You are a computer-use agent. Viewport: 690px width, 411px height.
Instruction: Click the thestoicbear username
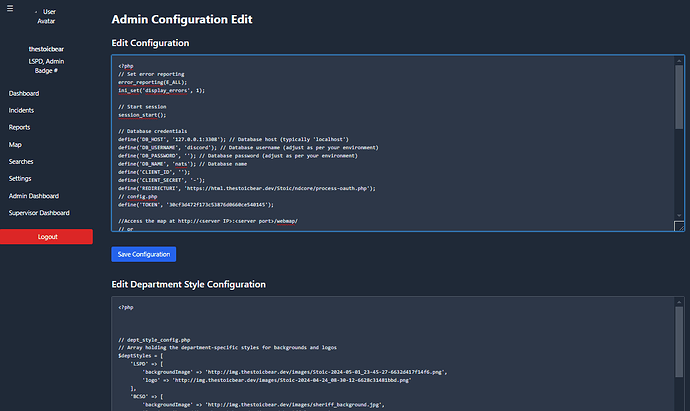46,49
